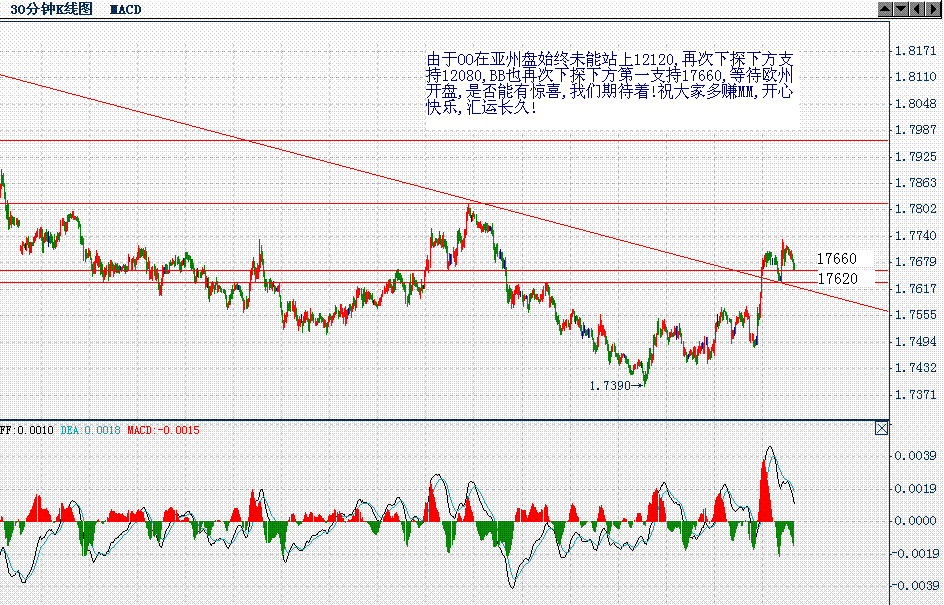The height and width of the screenshot is (605, 944).
Task: Click the 1.7863 price axis label
Action: click(x=915, y=182)
